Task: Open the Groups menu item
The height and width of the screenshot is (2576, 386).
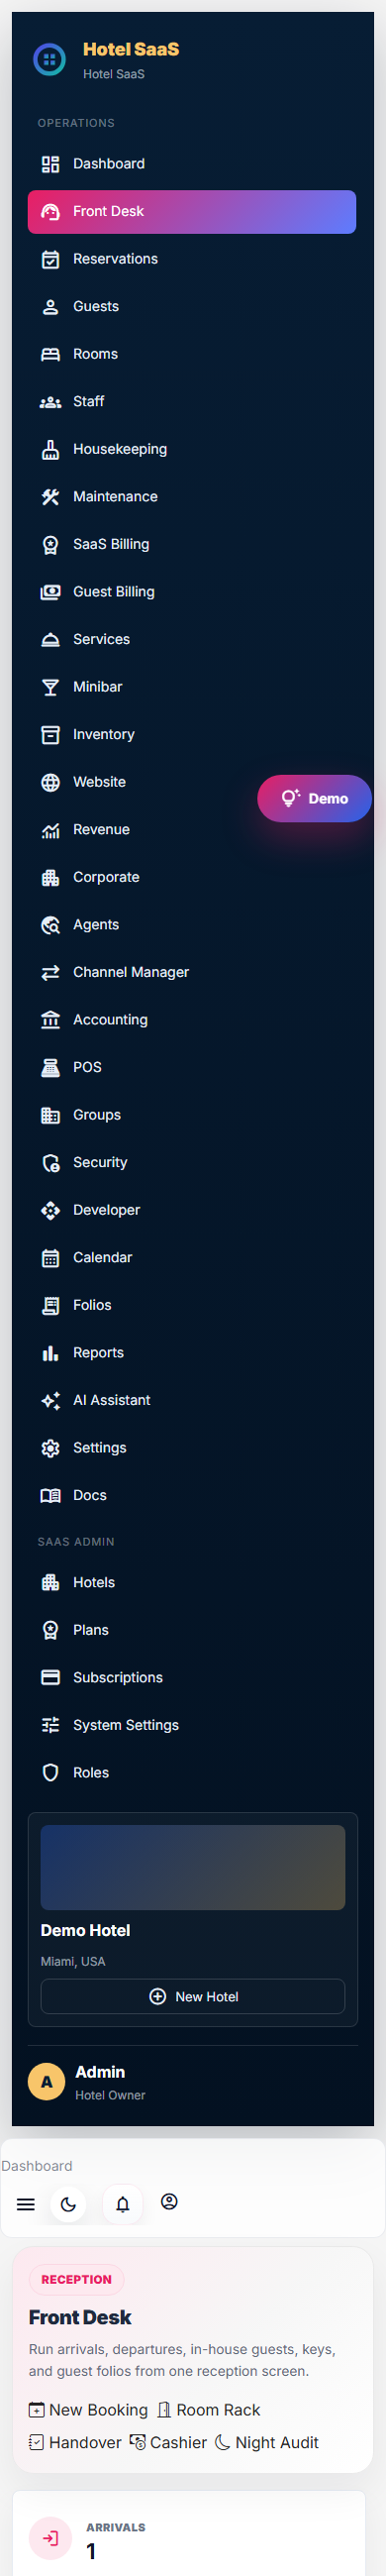Action: pos(192,1115)
